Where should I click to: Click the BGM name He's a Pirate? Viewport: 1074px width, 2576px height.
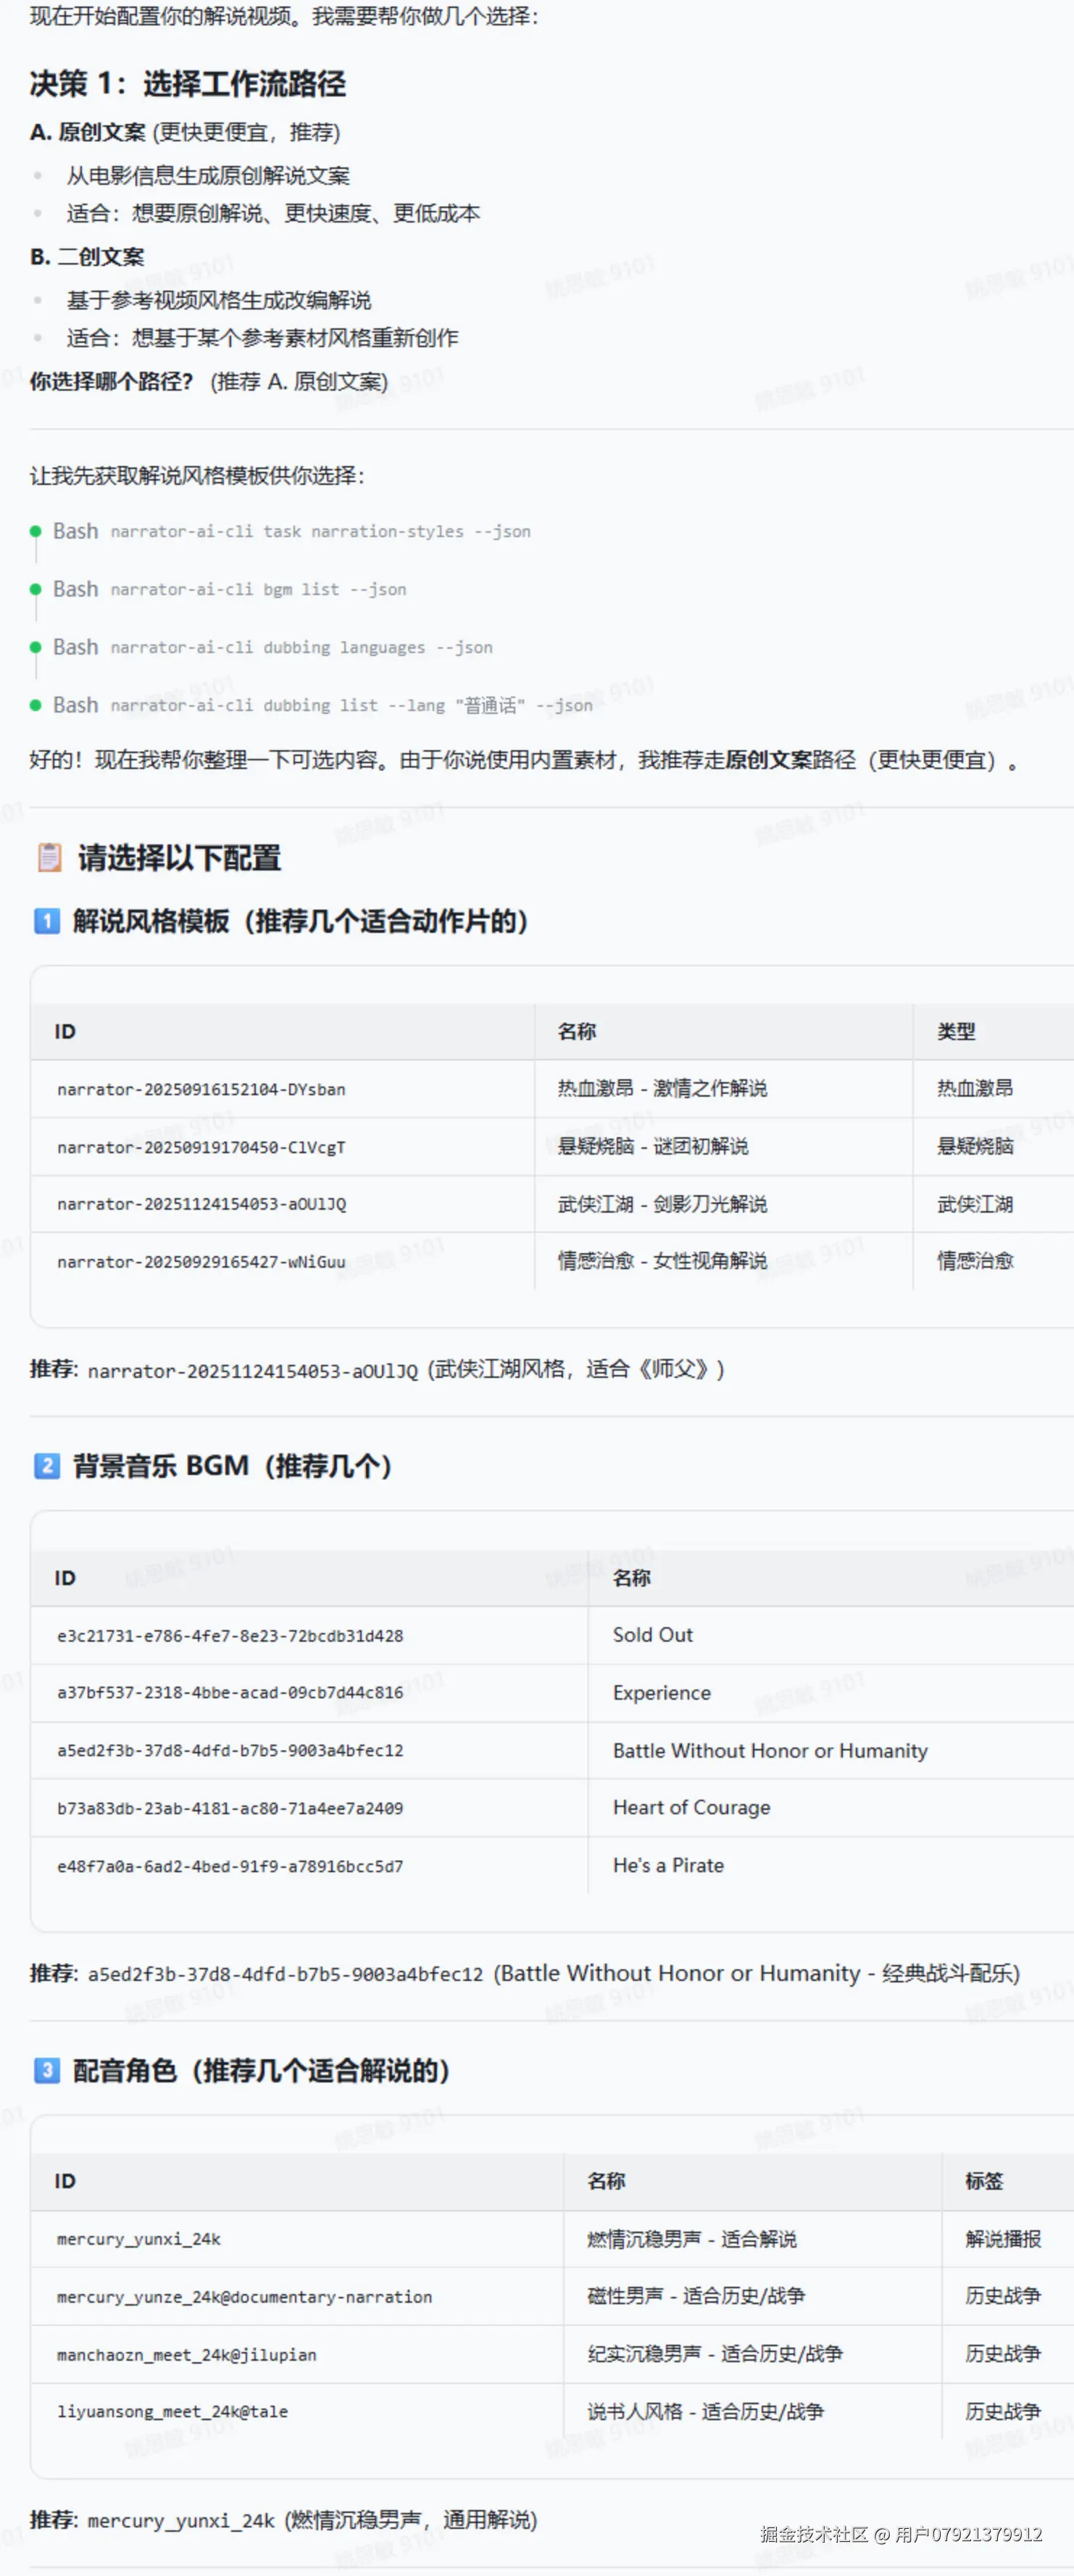coord(668,1866)
